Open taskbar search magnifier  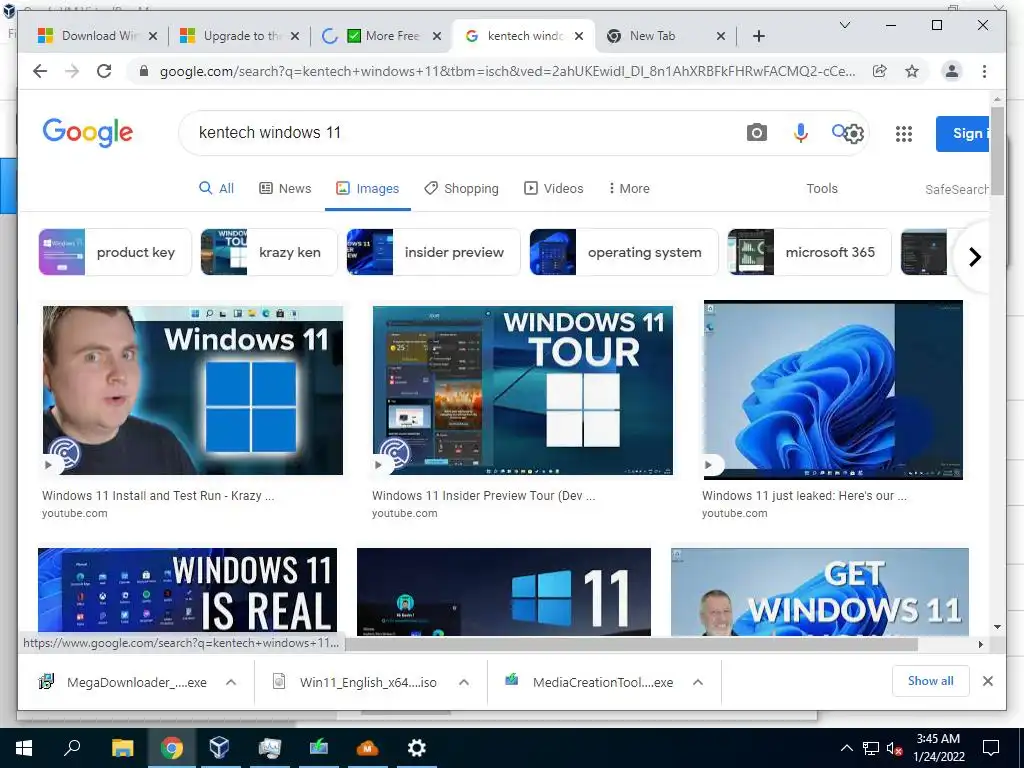click(x=72, y=748)
